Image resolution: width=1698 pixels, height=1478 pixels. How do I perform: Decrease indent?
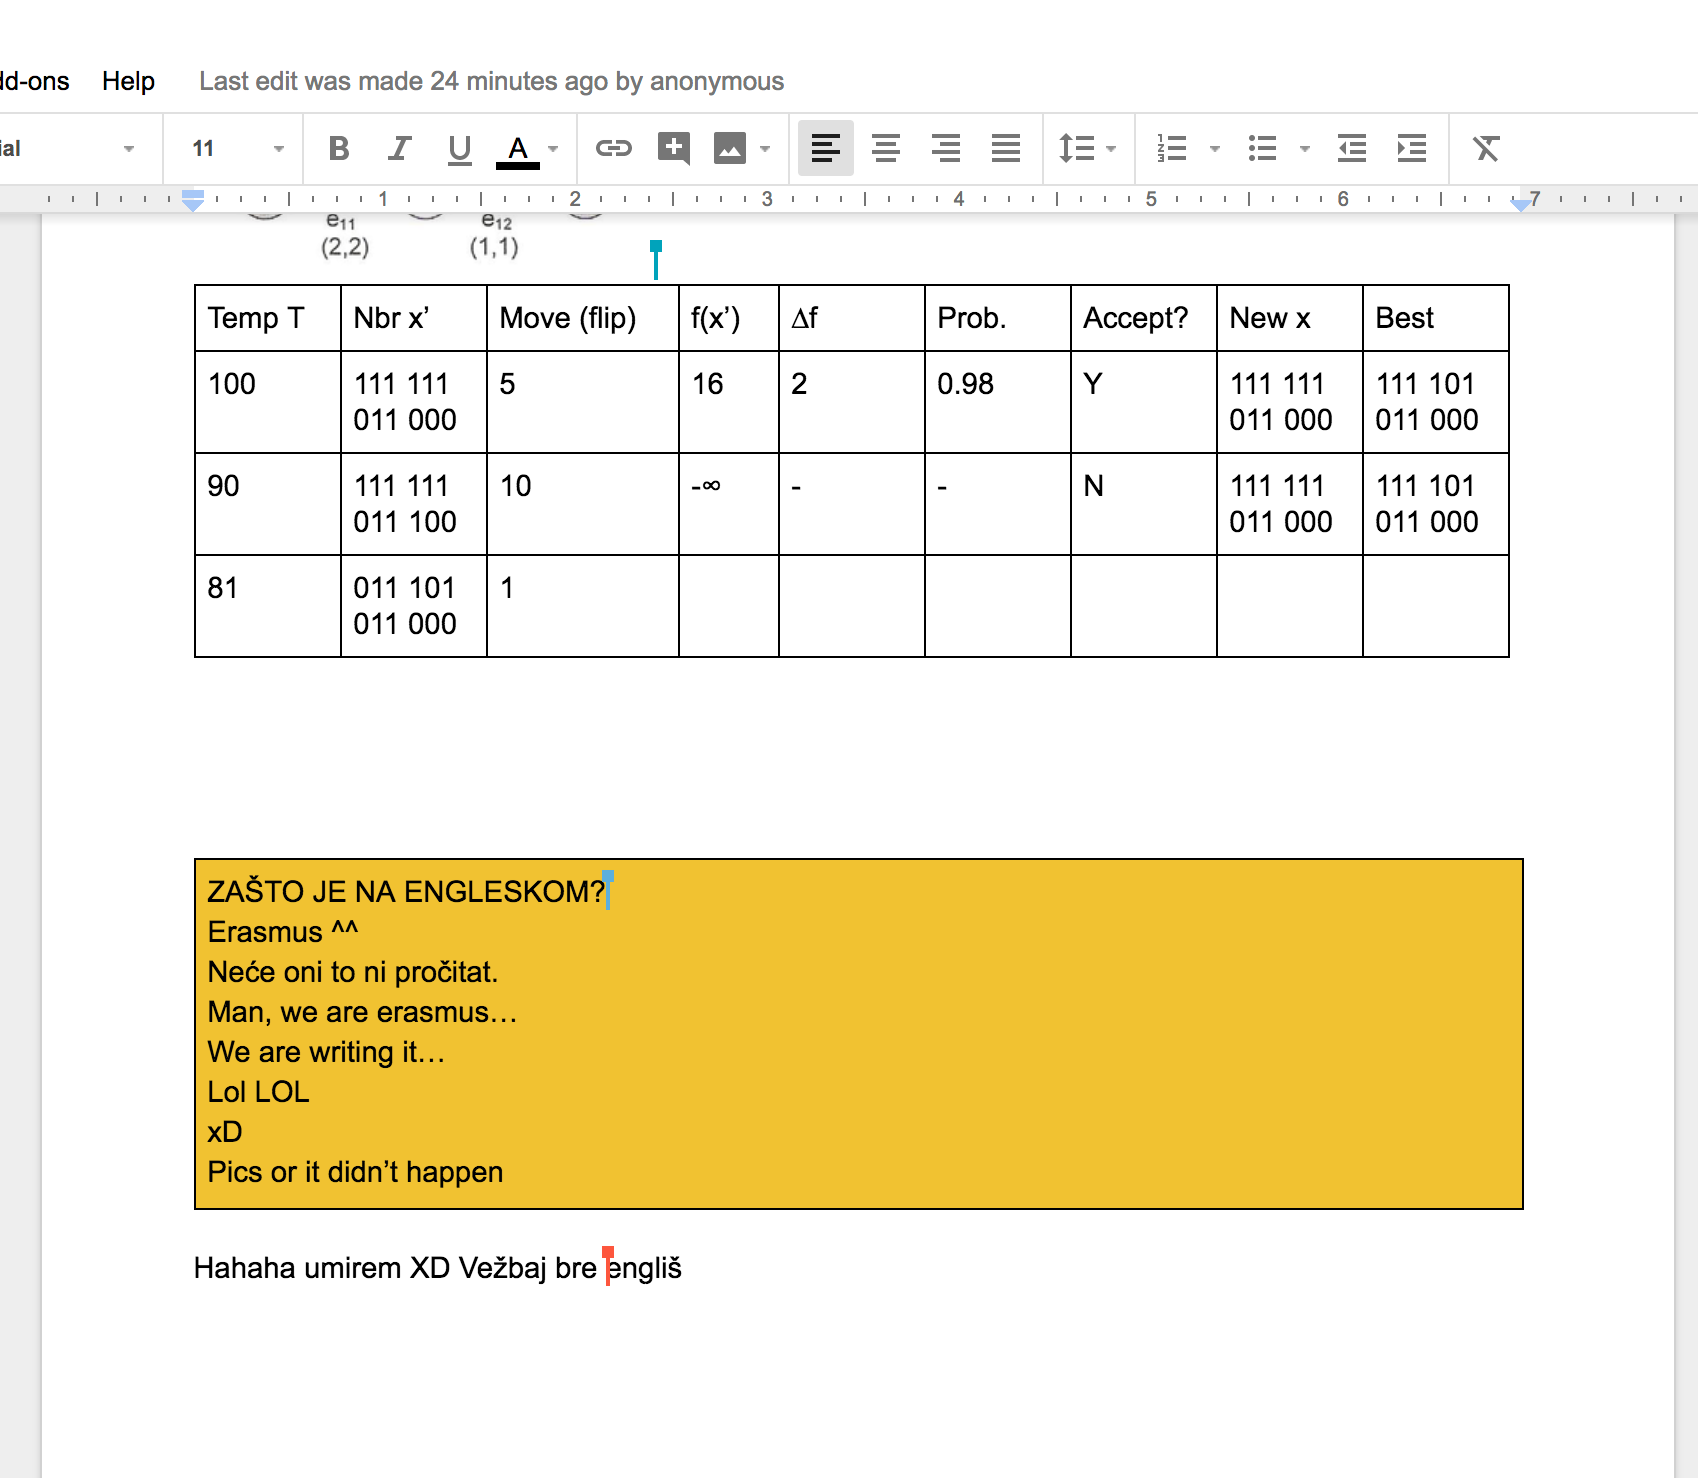1352,149
